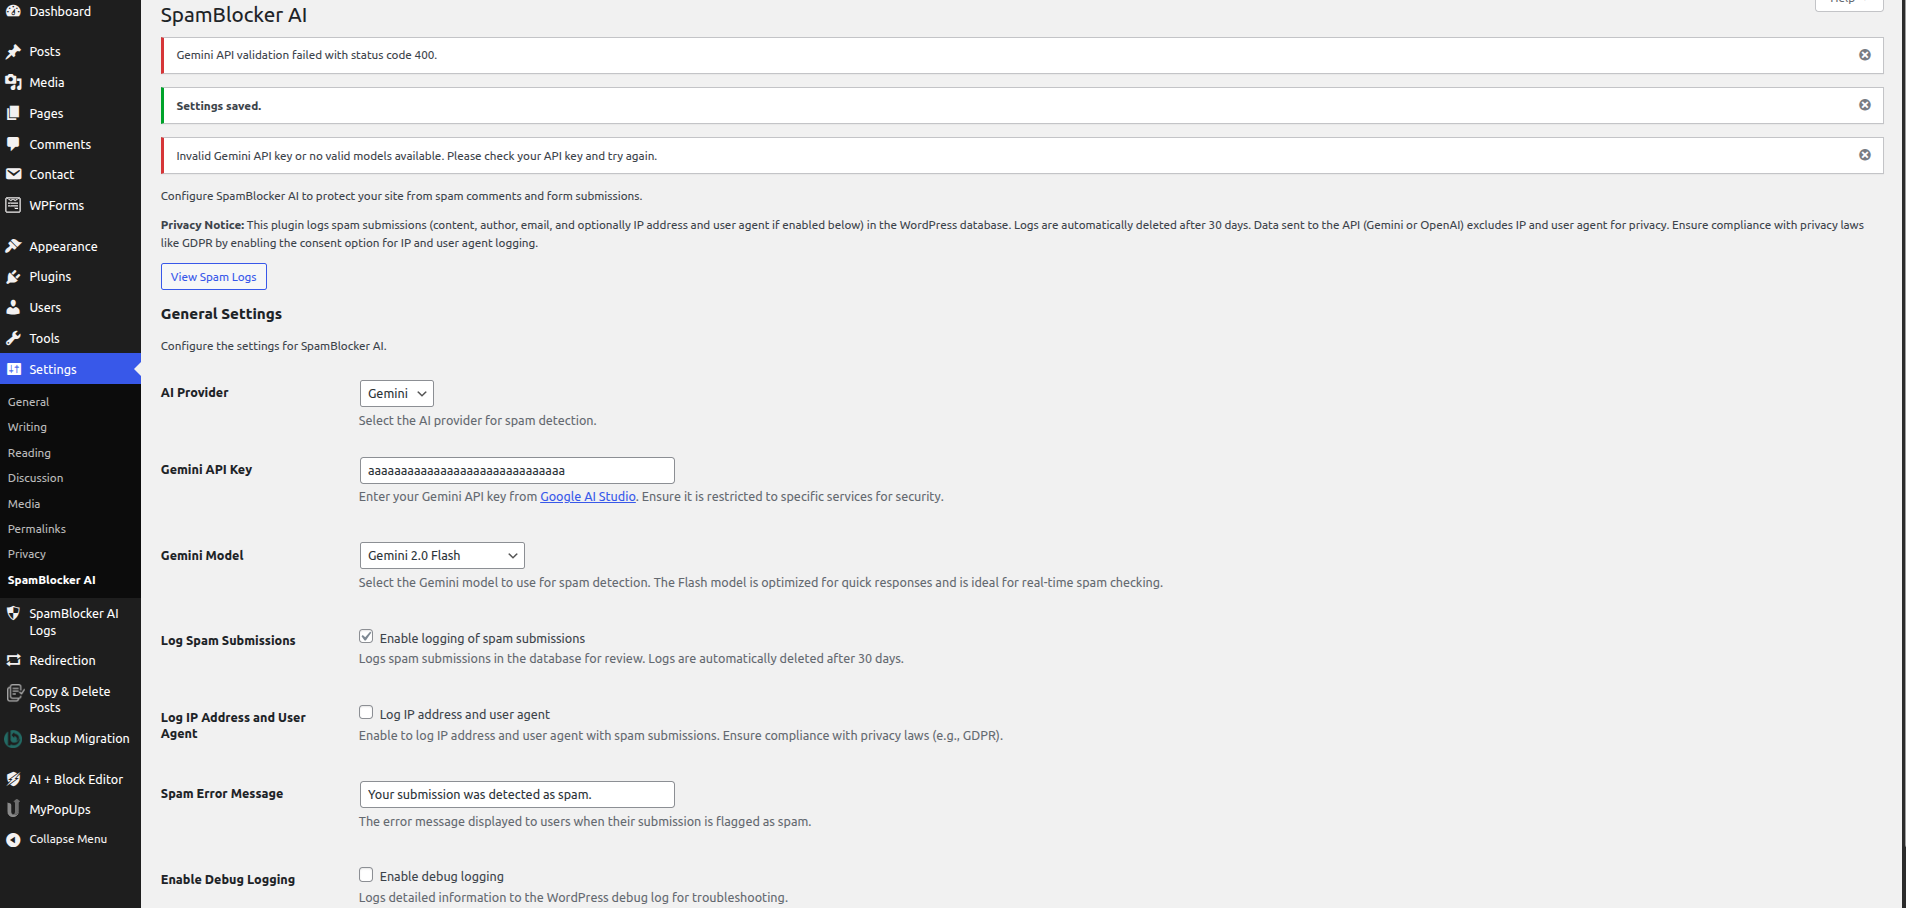Enable Log IP address and user agent
The width and height of the screenshot is (1906, 908).
click(366, 713)
